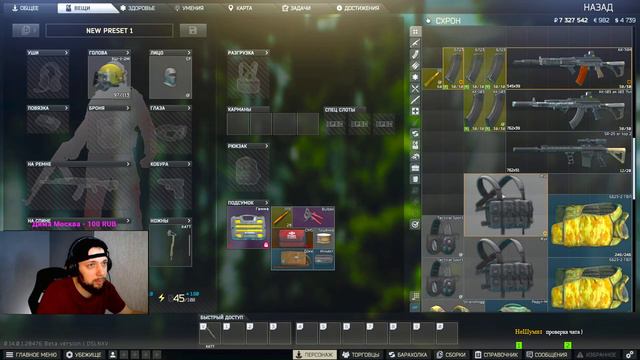This screenshot has width=640, height=360.
Task: Click quick access slot holding the hatchet
Action: tap(210, 333)
